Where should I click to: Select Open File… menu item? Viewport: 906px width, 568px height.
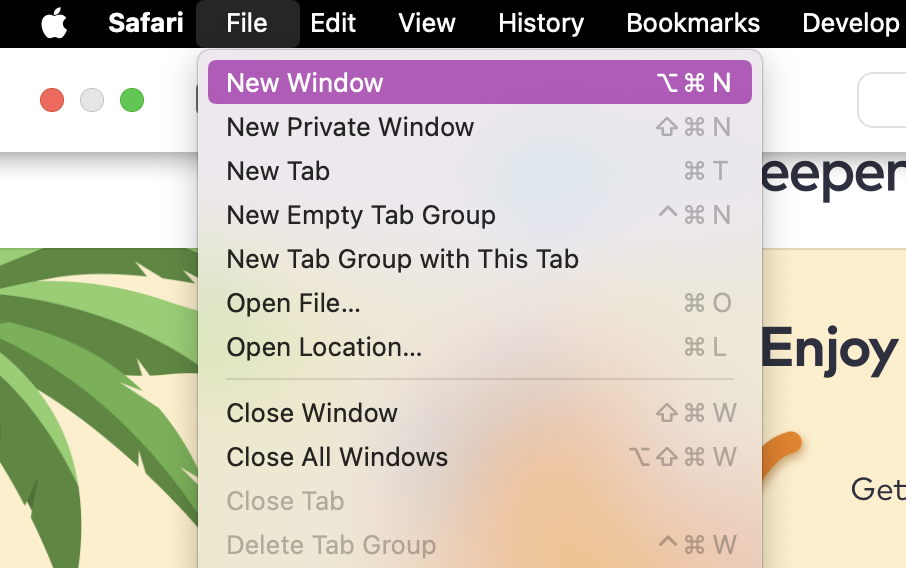tap(480, 302)
